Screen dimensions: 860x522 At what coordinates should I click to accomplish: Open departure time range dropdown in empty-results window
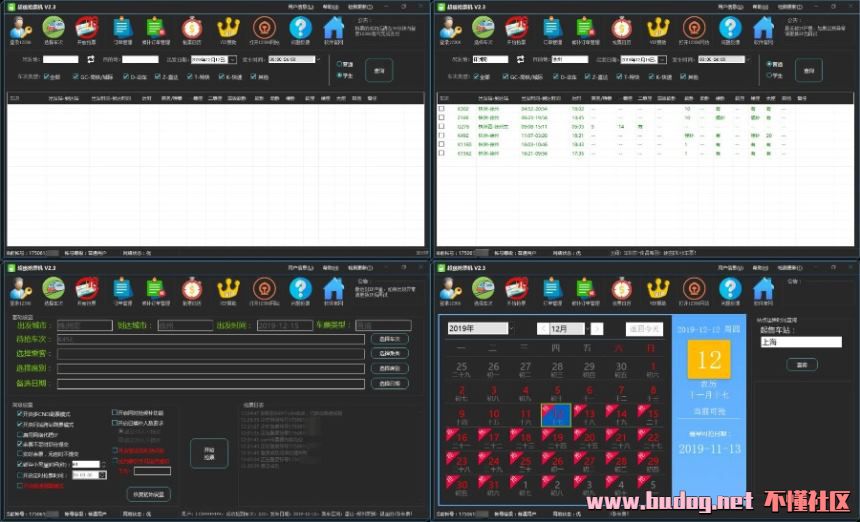318,59
